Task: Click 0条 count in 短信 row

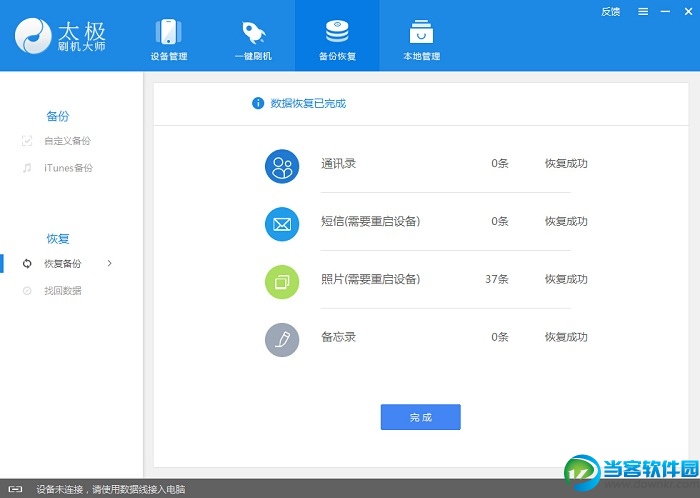Action: 500,221
